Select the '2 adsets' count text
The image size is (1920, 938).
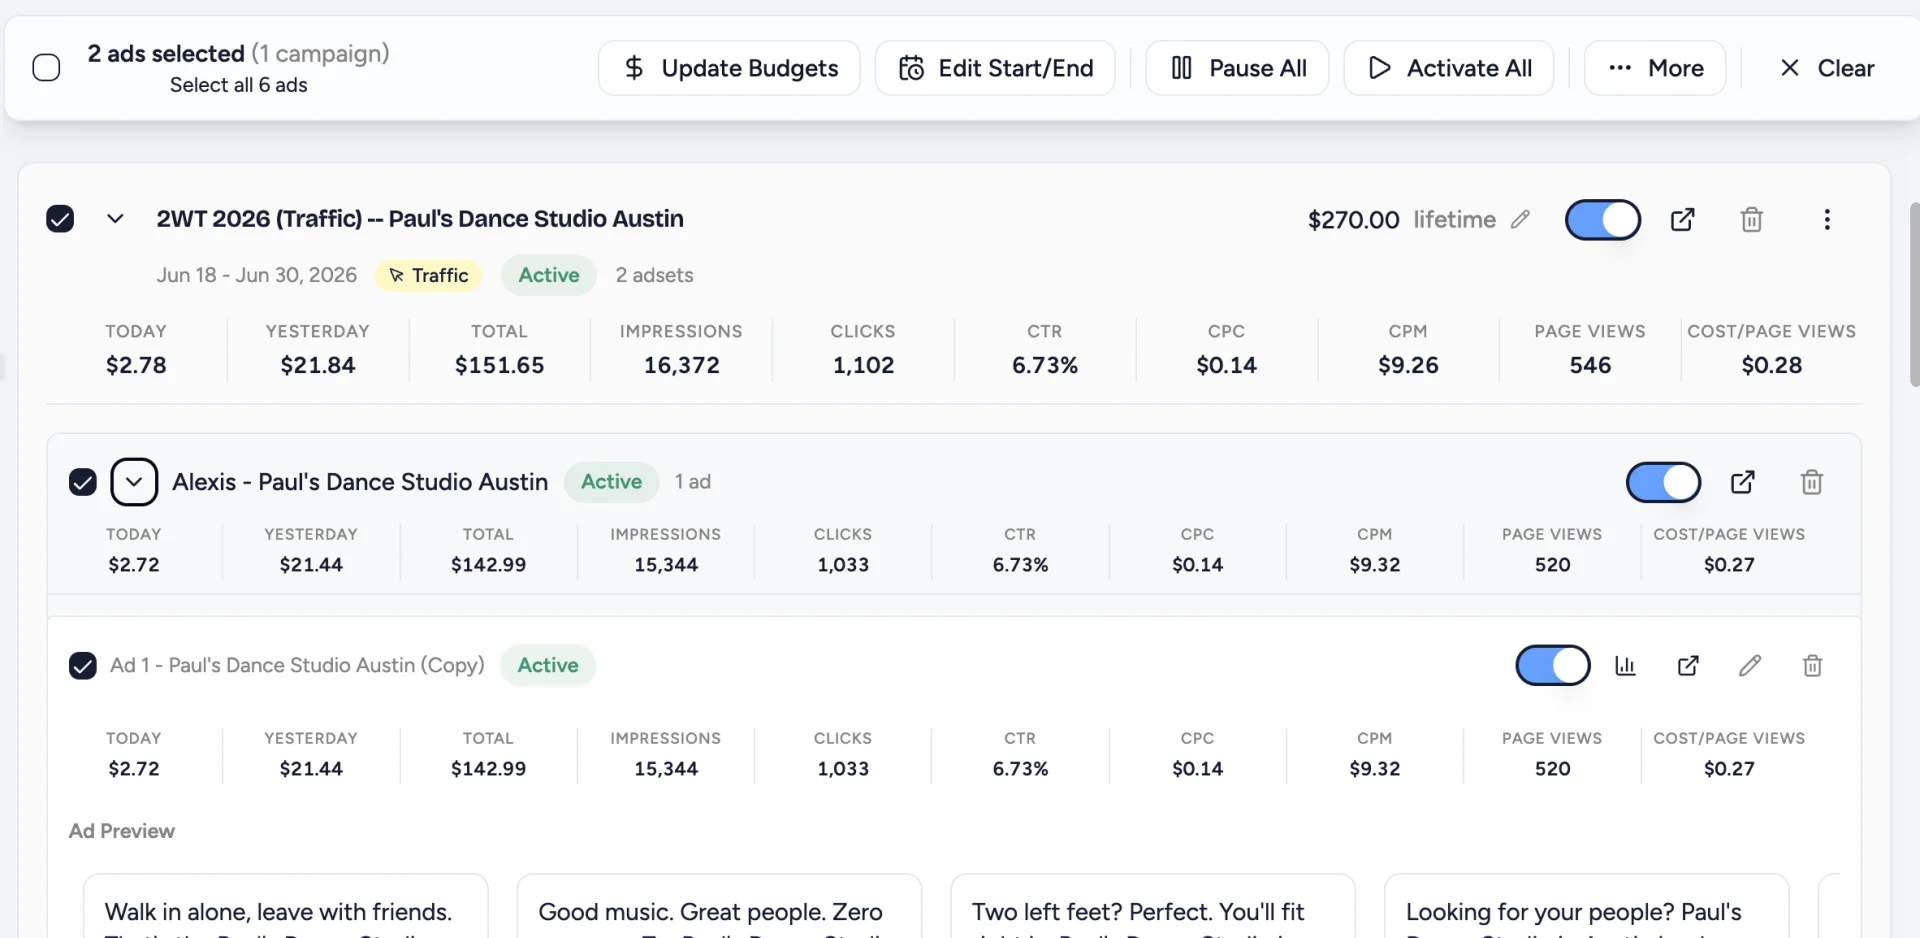(x=655, y=275)
